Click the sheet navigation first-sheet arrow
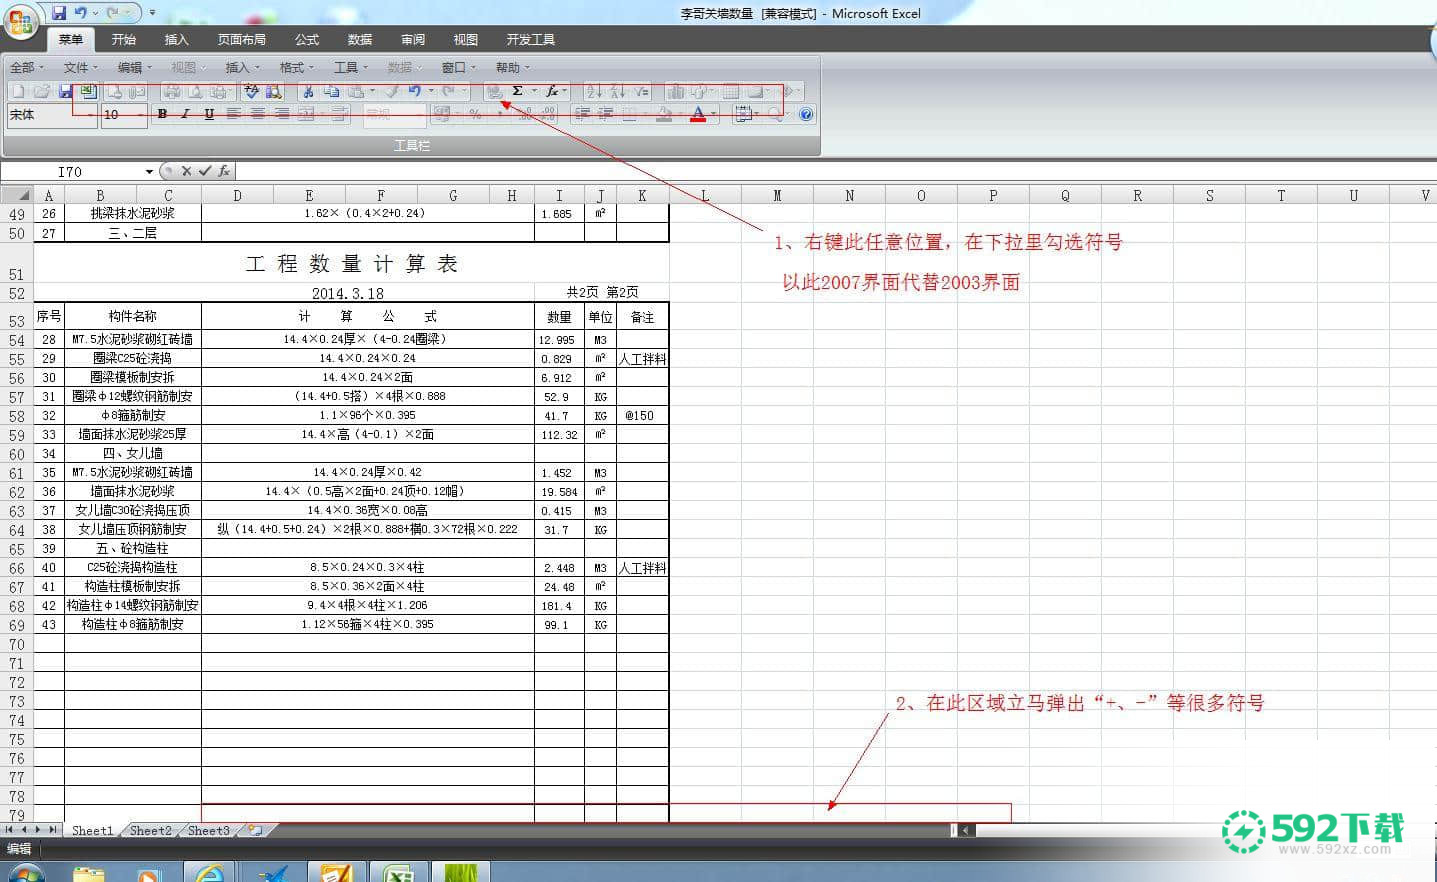 click(10, 830)
